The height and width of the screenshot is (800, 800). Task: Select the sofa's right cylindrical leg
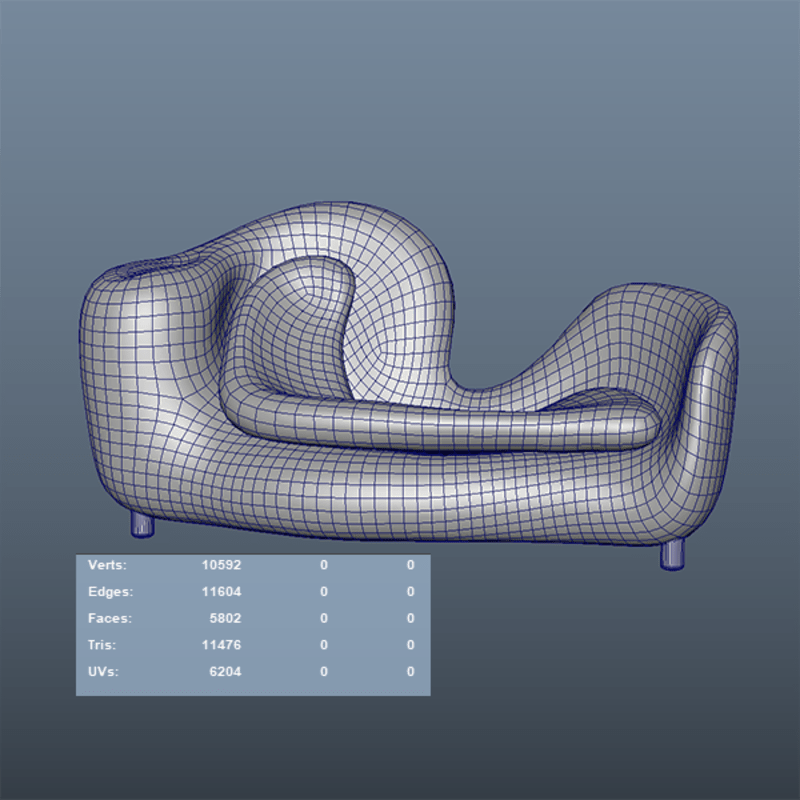click(673, 554)
